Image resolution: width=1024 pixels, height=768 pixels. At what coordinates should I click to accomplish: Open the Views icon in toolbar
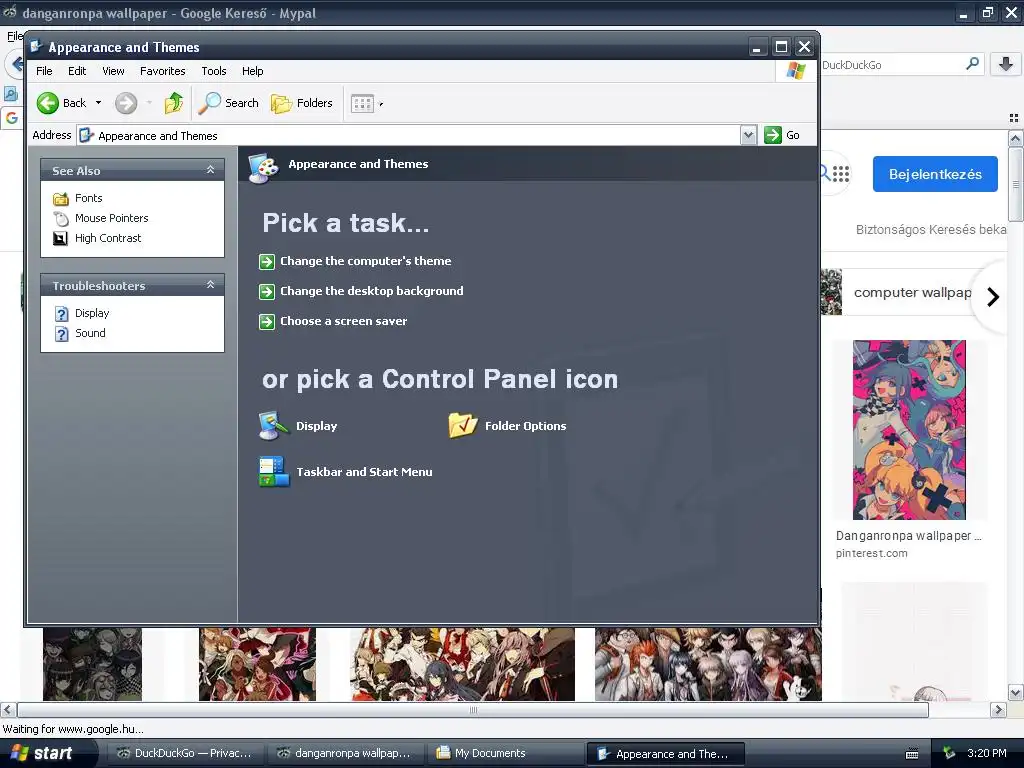point(362,103)
